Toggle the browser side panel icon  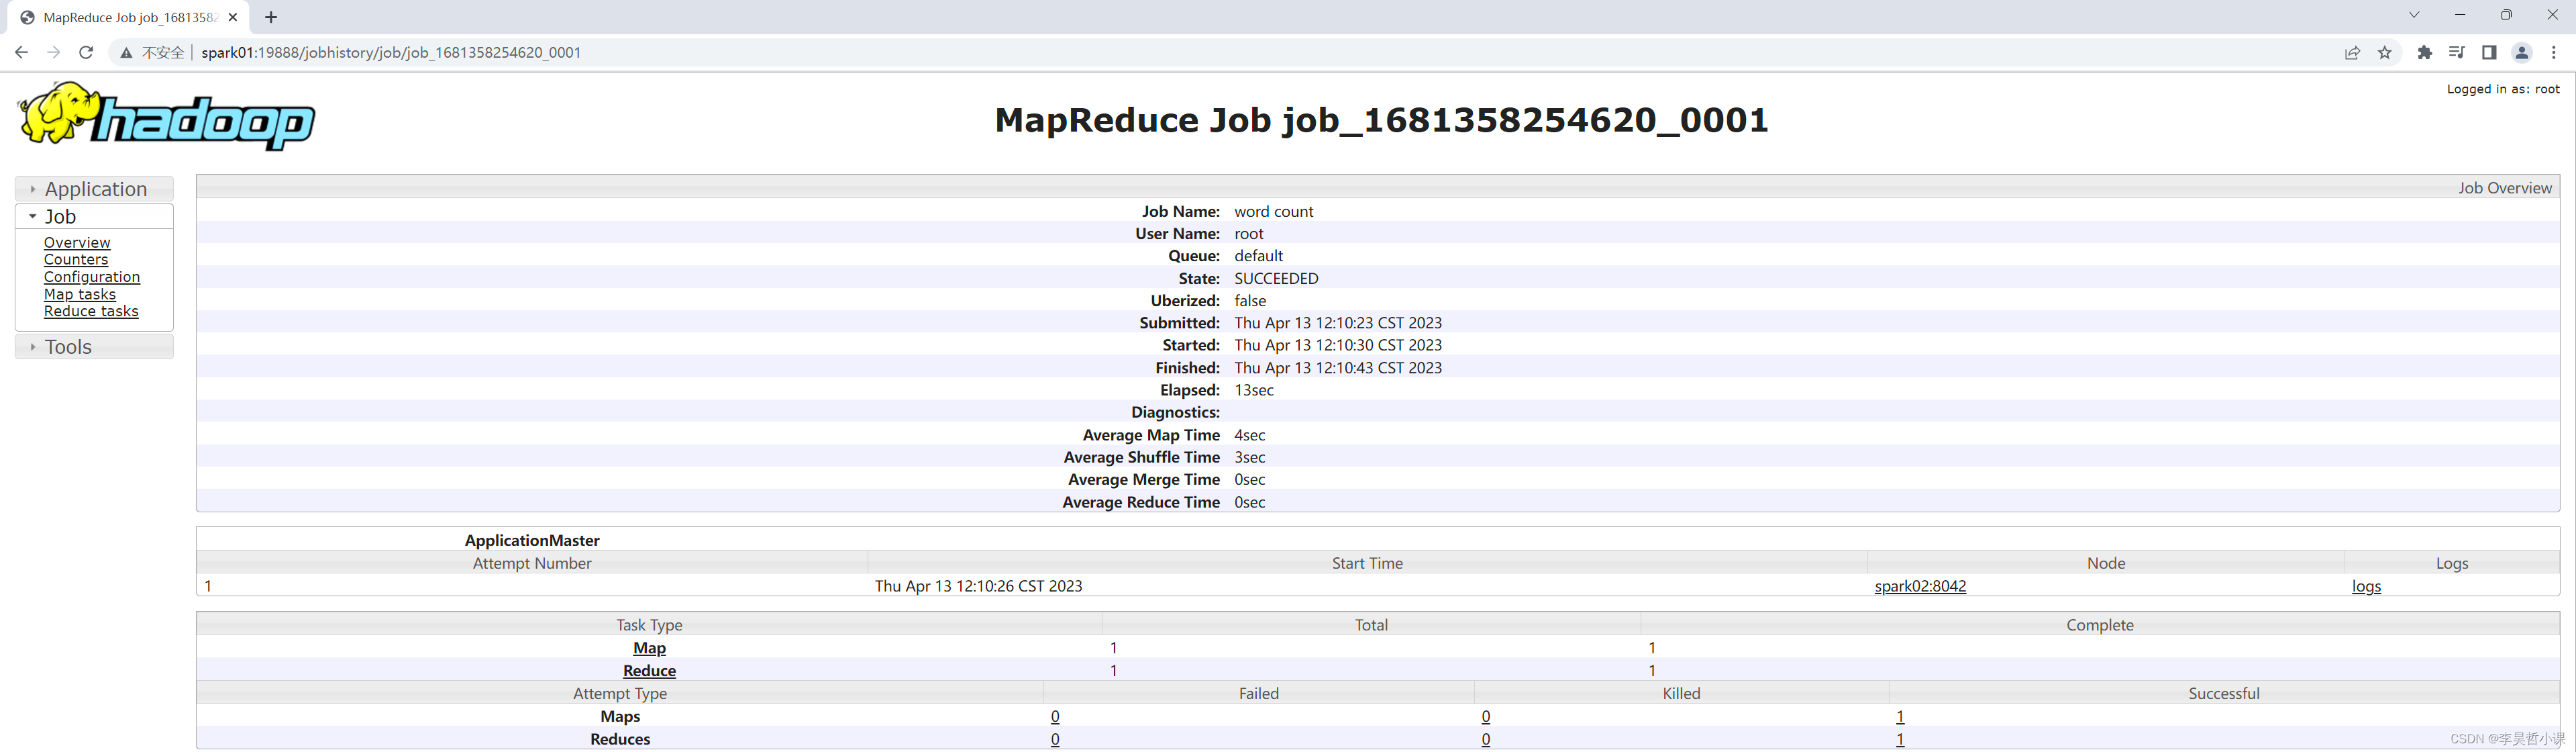coord(2489,53)
